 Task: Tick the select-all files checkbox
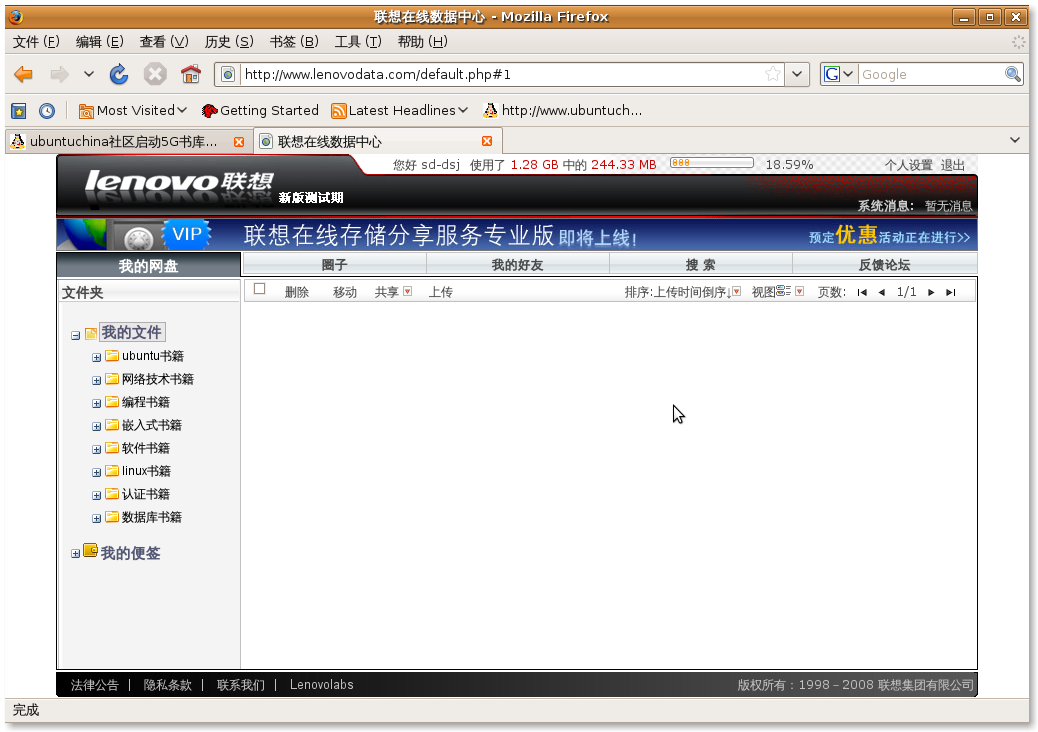tap(260, 289)
